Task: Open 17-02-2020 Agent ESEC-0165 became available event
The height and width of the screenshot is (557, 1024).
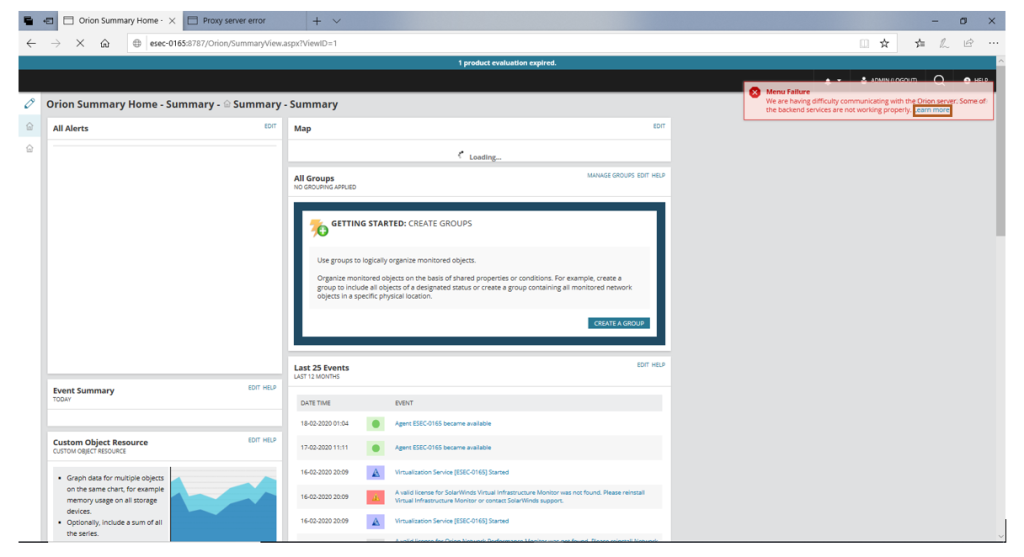Action: (x=443, y=448)
